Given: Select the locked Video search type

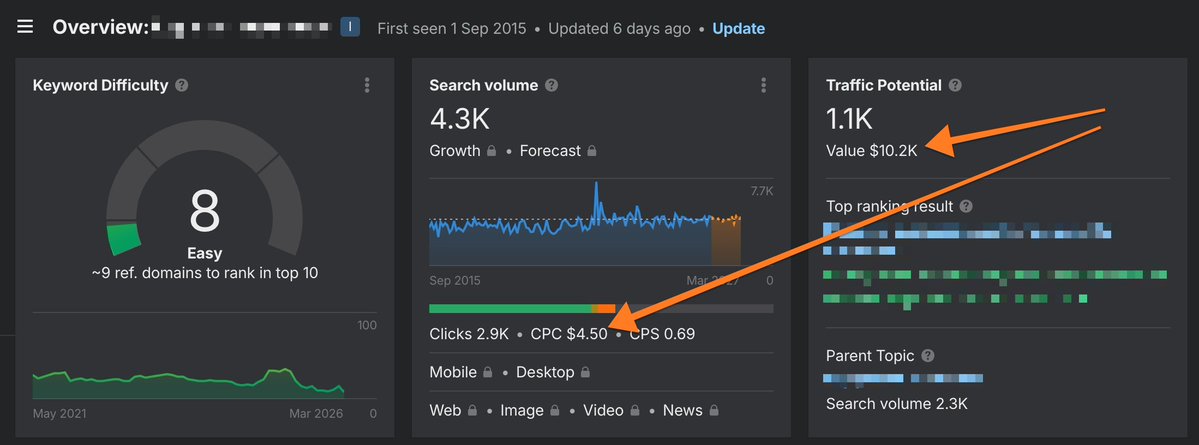Looking at the screenshot, I should click(x=612, y=411).
